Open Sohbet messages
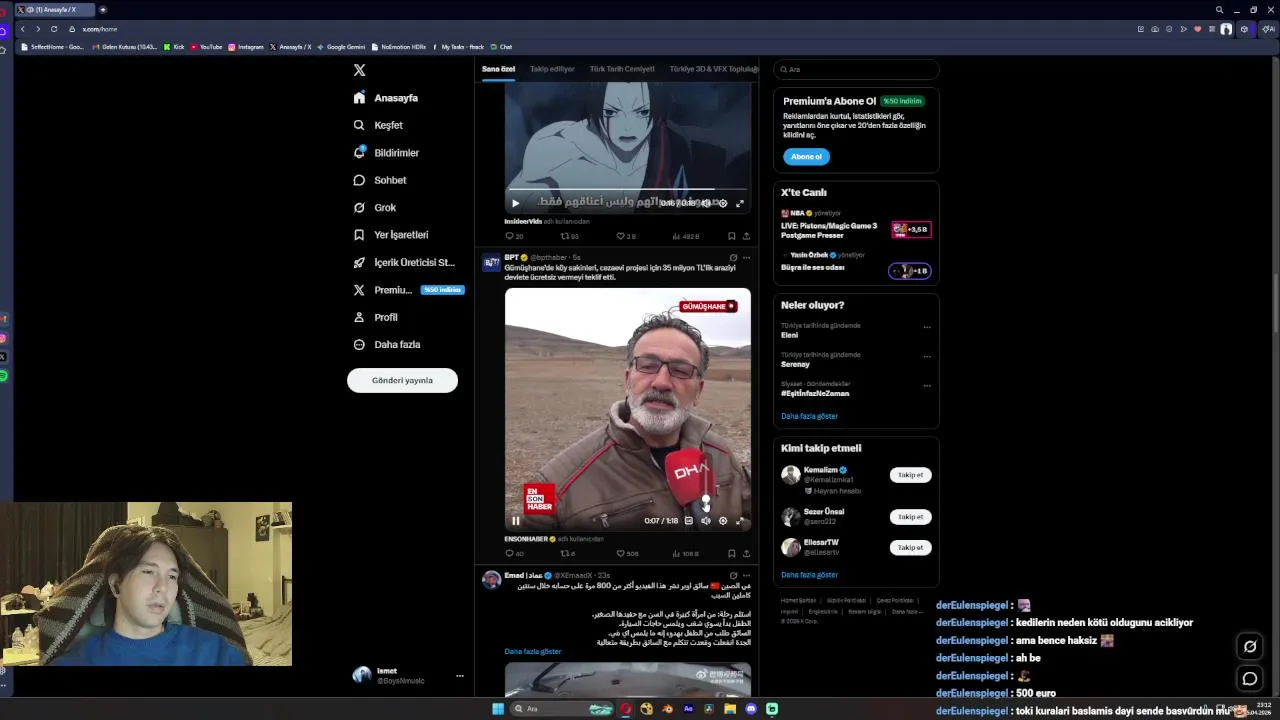The image size is (1280, 720). (380, 180)
